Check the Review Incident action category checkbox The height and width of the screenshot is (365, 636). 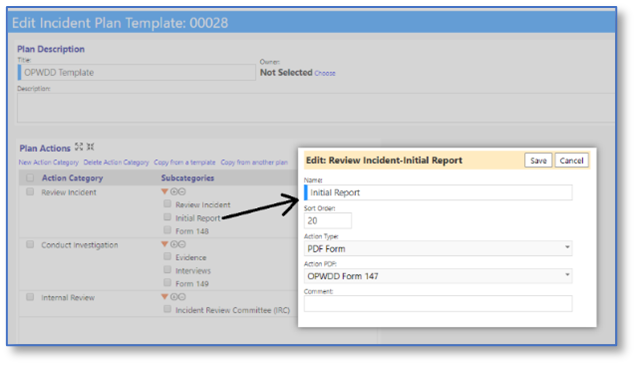coord(30,191)
